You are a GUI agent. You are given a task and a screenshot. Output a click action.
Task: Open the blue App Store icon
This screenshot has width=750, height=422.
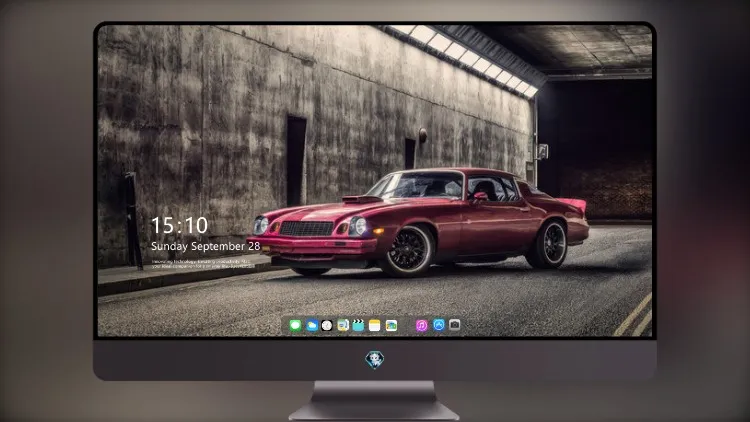pos(439,325)
